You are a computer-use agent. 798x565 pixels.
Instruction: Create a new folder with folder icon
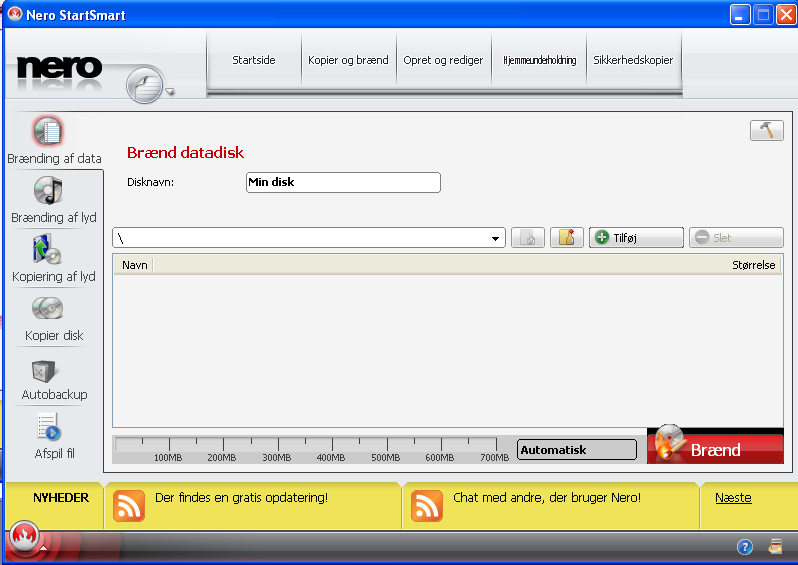pyautogui.click(x=566, y=238)
